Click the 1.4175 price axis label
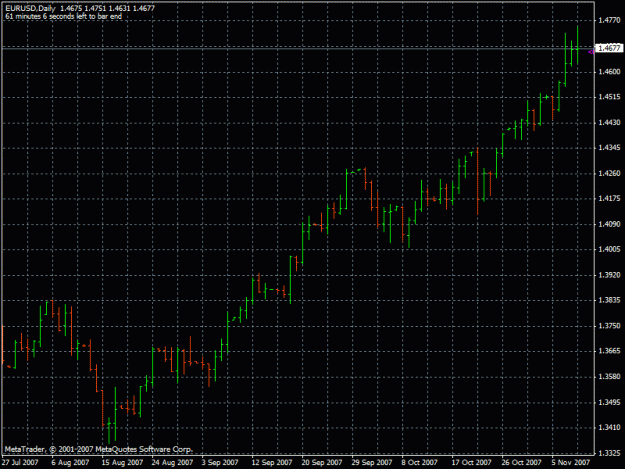 coord(610,198)
